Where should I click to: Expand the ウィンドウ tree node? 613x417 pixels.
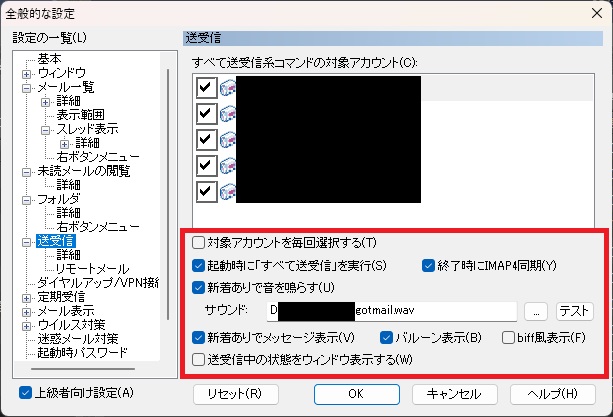26,74
